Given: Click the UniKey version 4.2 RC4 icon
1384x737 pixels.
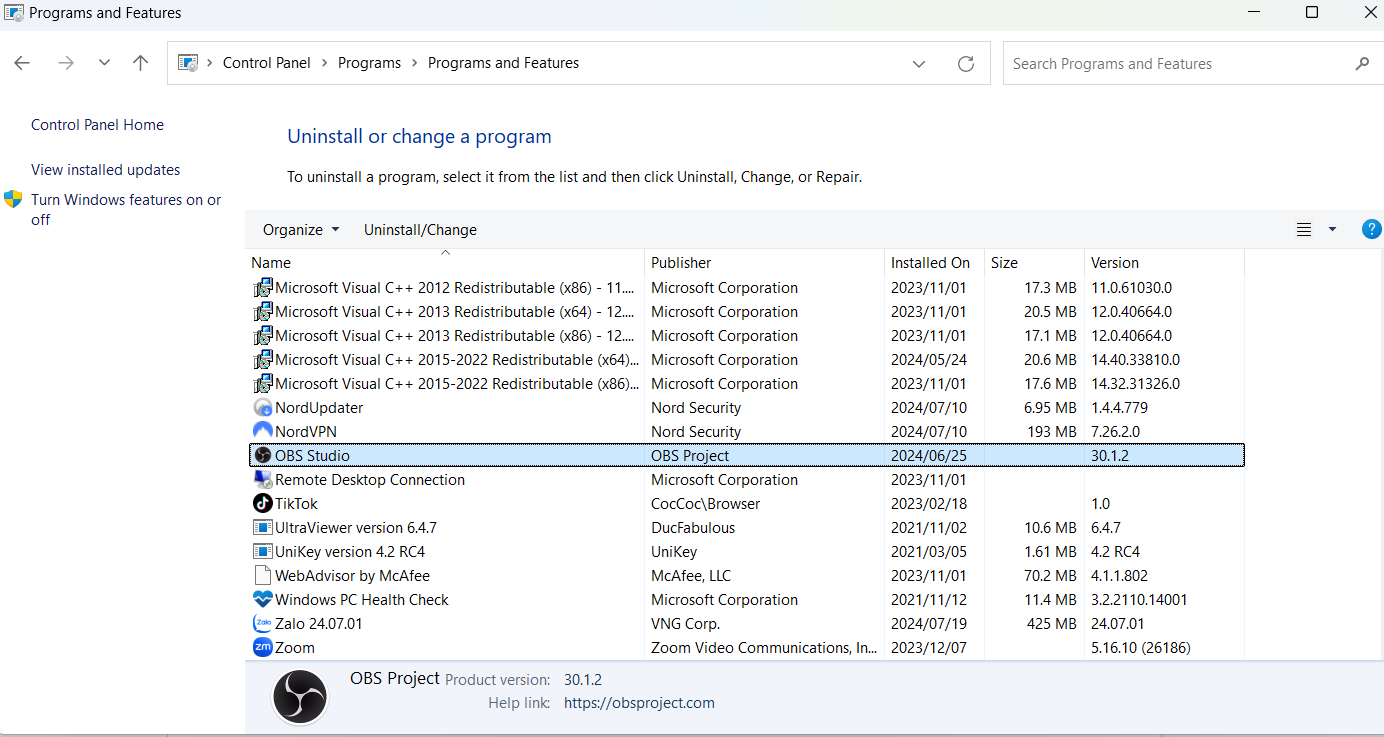Looking at the screenshot, I should tap(263, 552).
